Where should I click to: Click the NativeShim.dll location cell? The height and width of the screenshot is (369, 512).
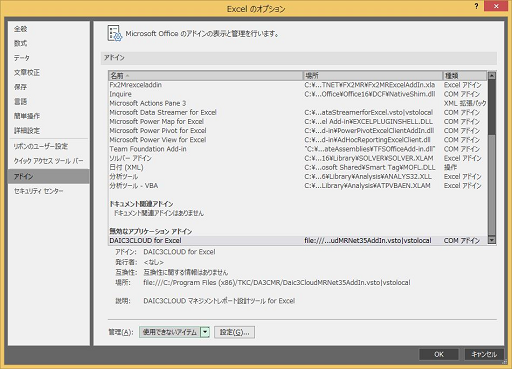tap(370, 94)
